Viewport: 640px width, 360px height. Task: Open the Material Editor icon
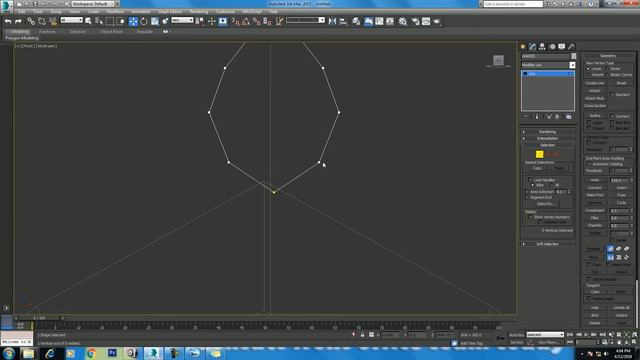click(x=403, y=21)
